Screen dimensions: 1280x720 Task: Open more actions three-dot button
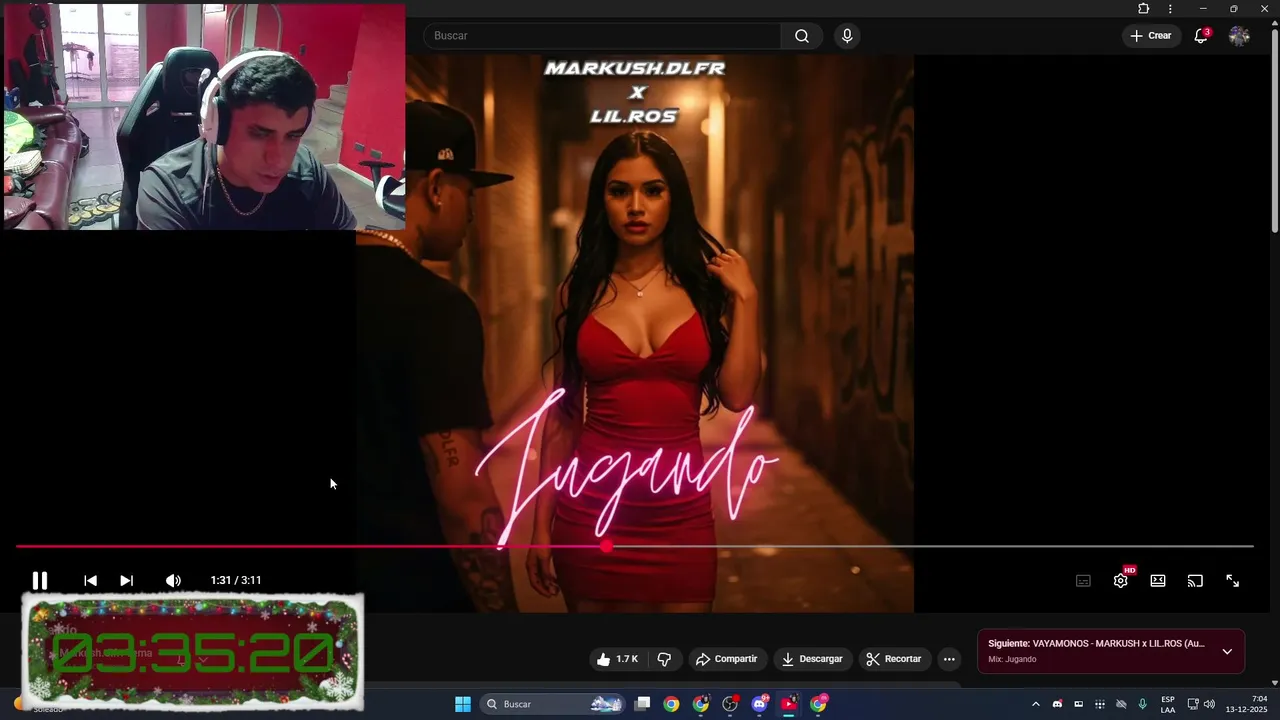[949, 659]
